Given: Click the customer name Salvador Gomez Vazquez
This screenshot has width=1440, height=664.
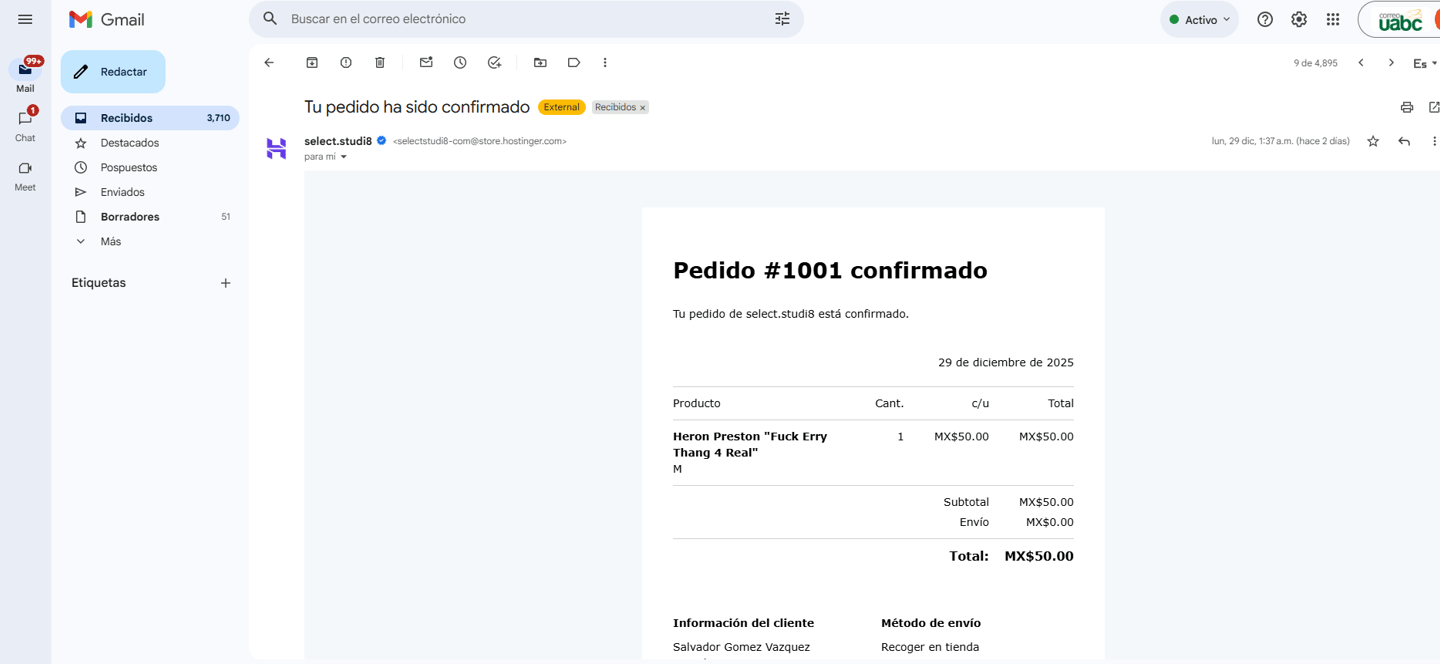Looking at the screenshot, I should tap(741, 647).
